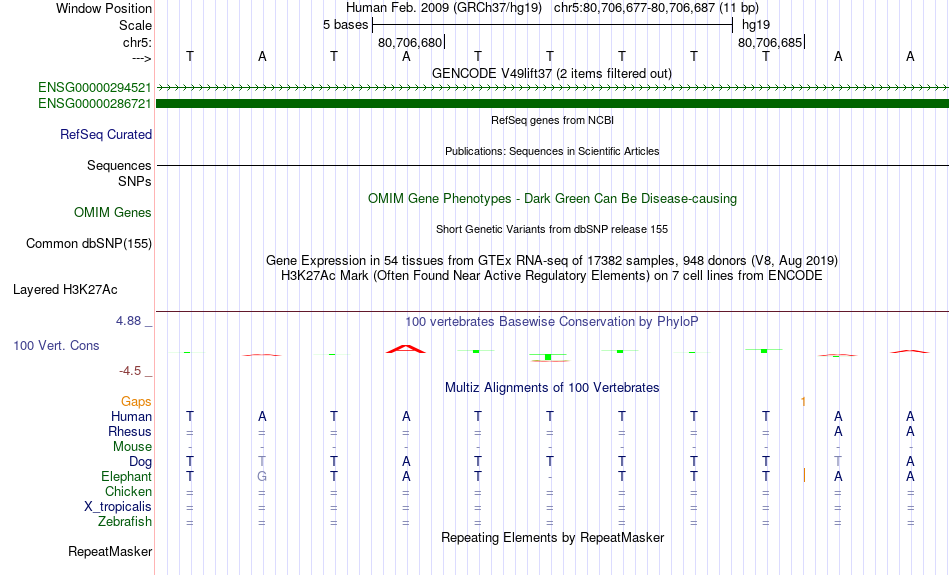The width and height of the screenshot is (950, 575).
Task: Click the Window Position label
Action: point(104,8)
